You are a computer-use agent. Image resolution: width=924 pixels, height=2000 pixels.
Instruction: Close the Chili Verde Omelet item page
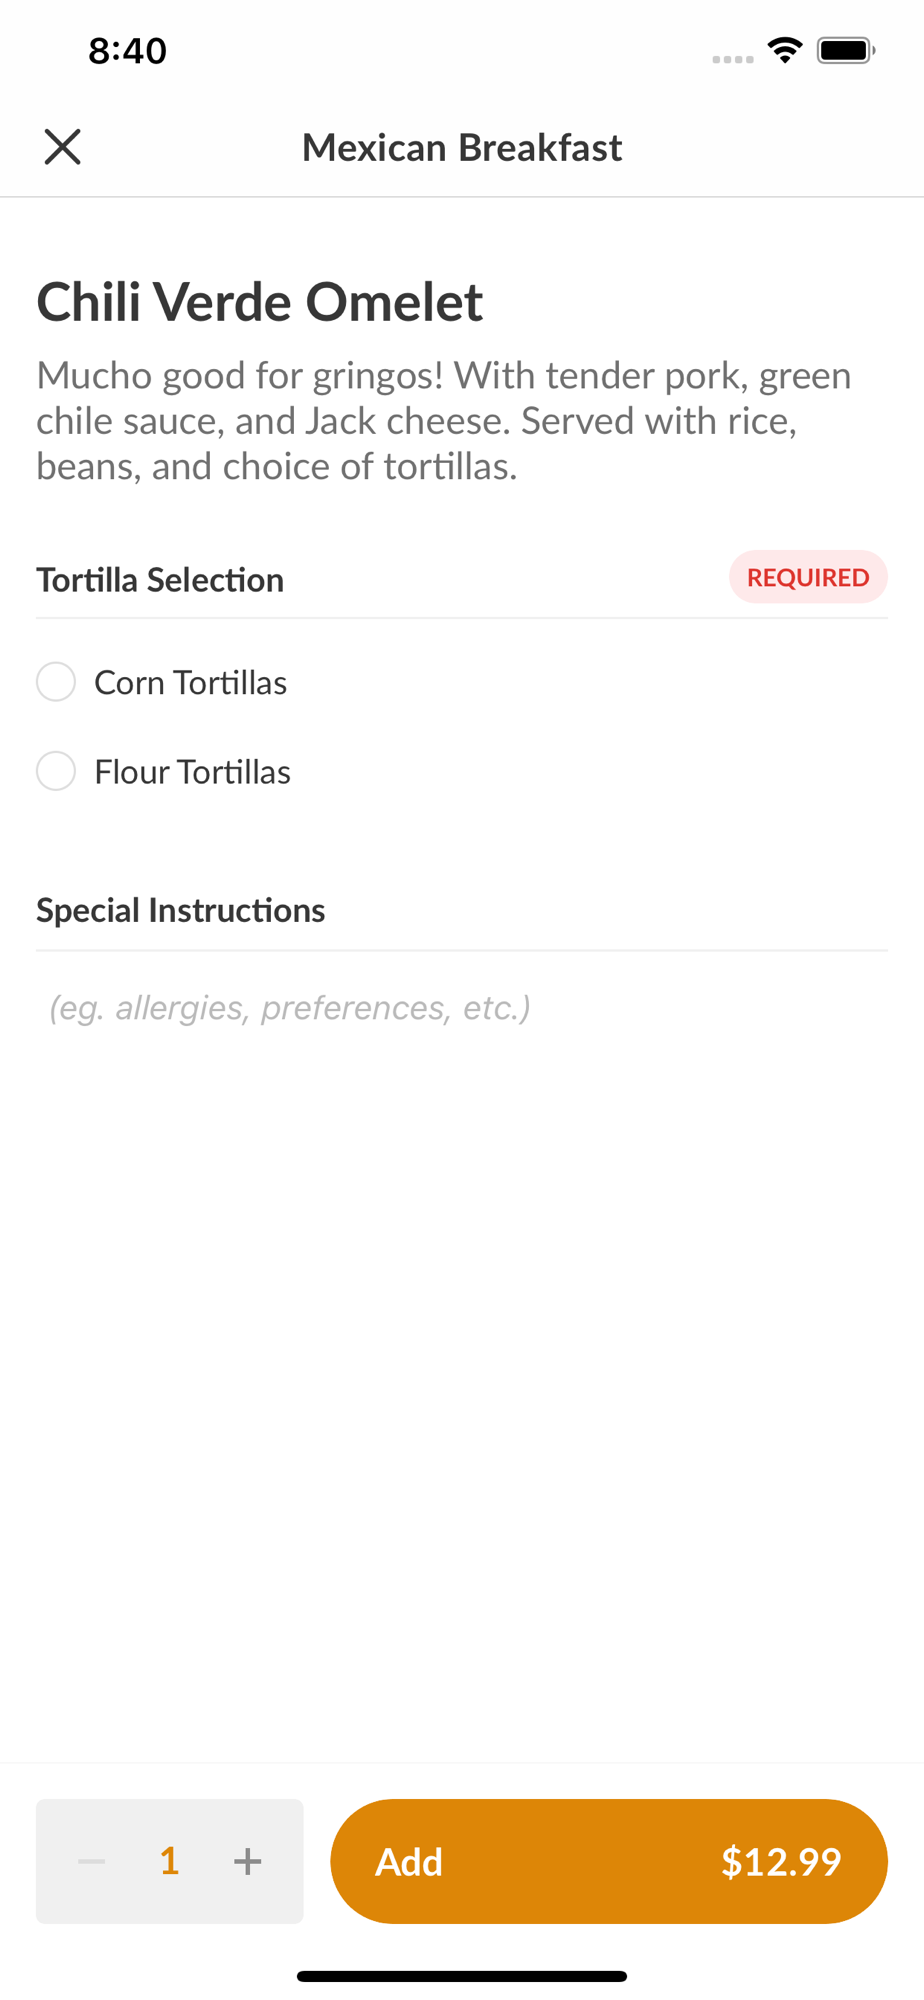click(x=62, y=147)
